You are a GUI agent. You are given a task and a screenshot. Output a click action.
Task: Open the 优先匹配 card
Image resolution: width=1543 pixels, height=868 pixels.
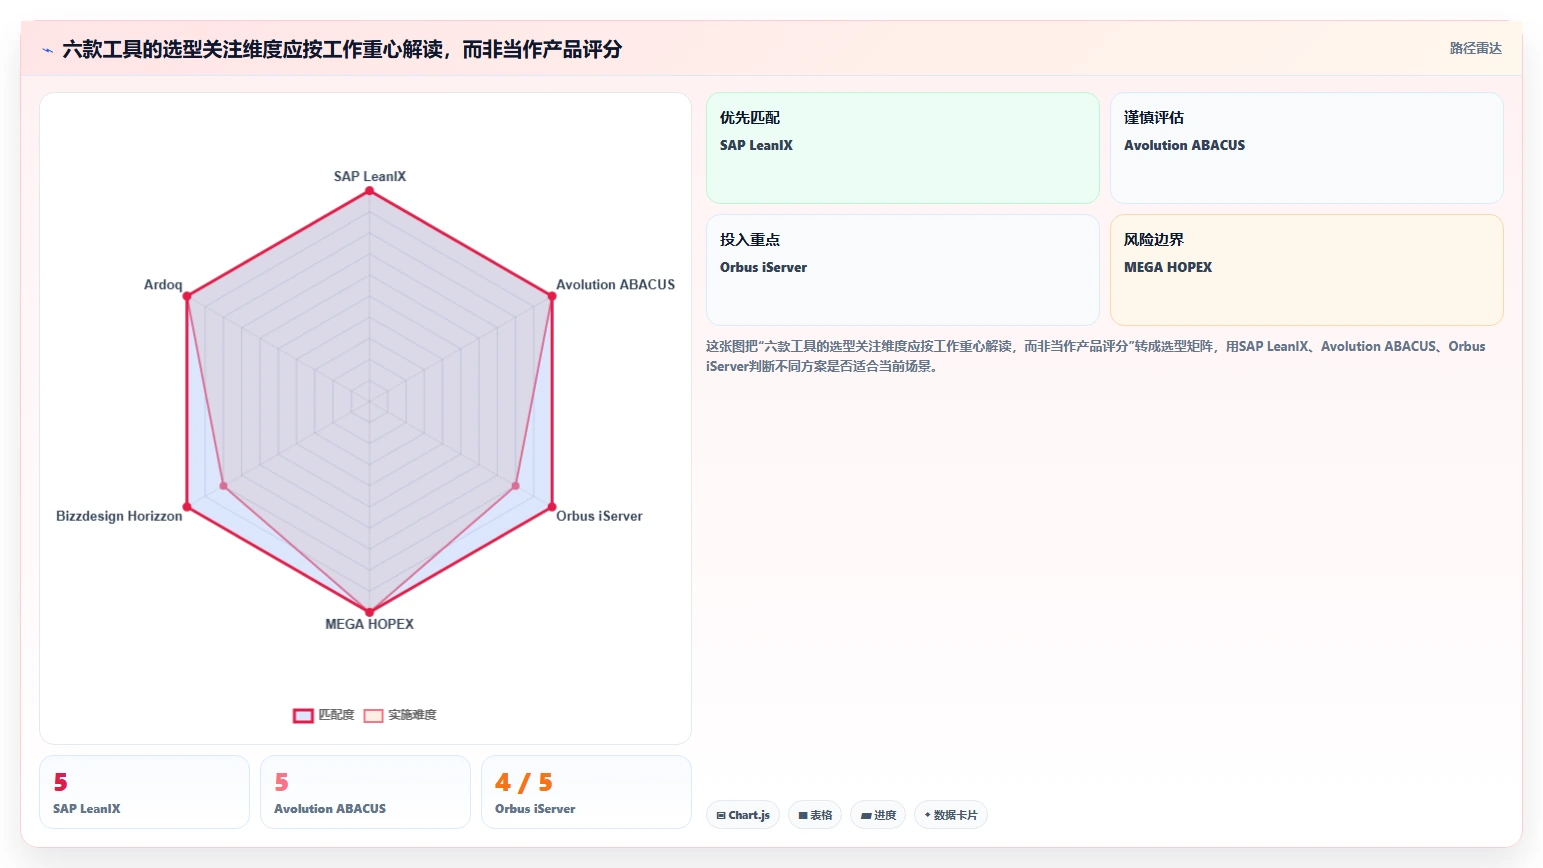coord(903,148)
